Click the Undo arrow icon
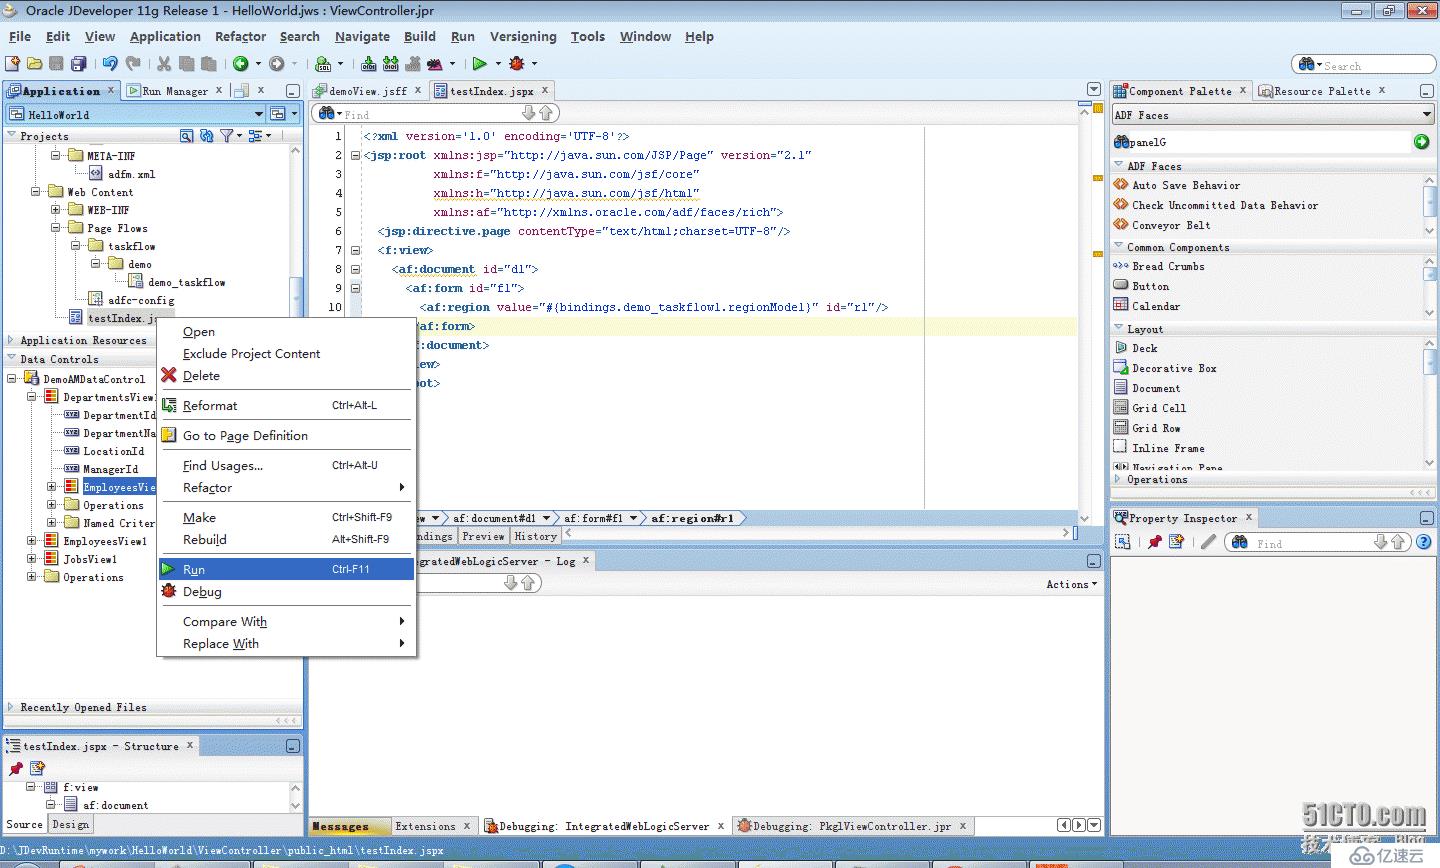Viewport: 1440px width, 868px height. 110,64
